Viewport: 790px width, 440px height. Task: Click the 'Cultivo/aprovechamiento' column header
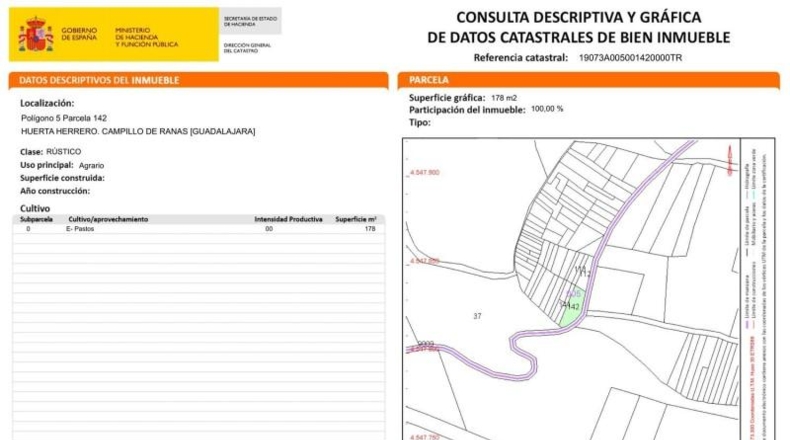(108, 220)
